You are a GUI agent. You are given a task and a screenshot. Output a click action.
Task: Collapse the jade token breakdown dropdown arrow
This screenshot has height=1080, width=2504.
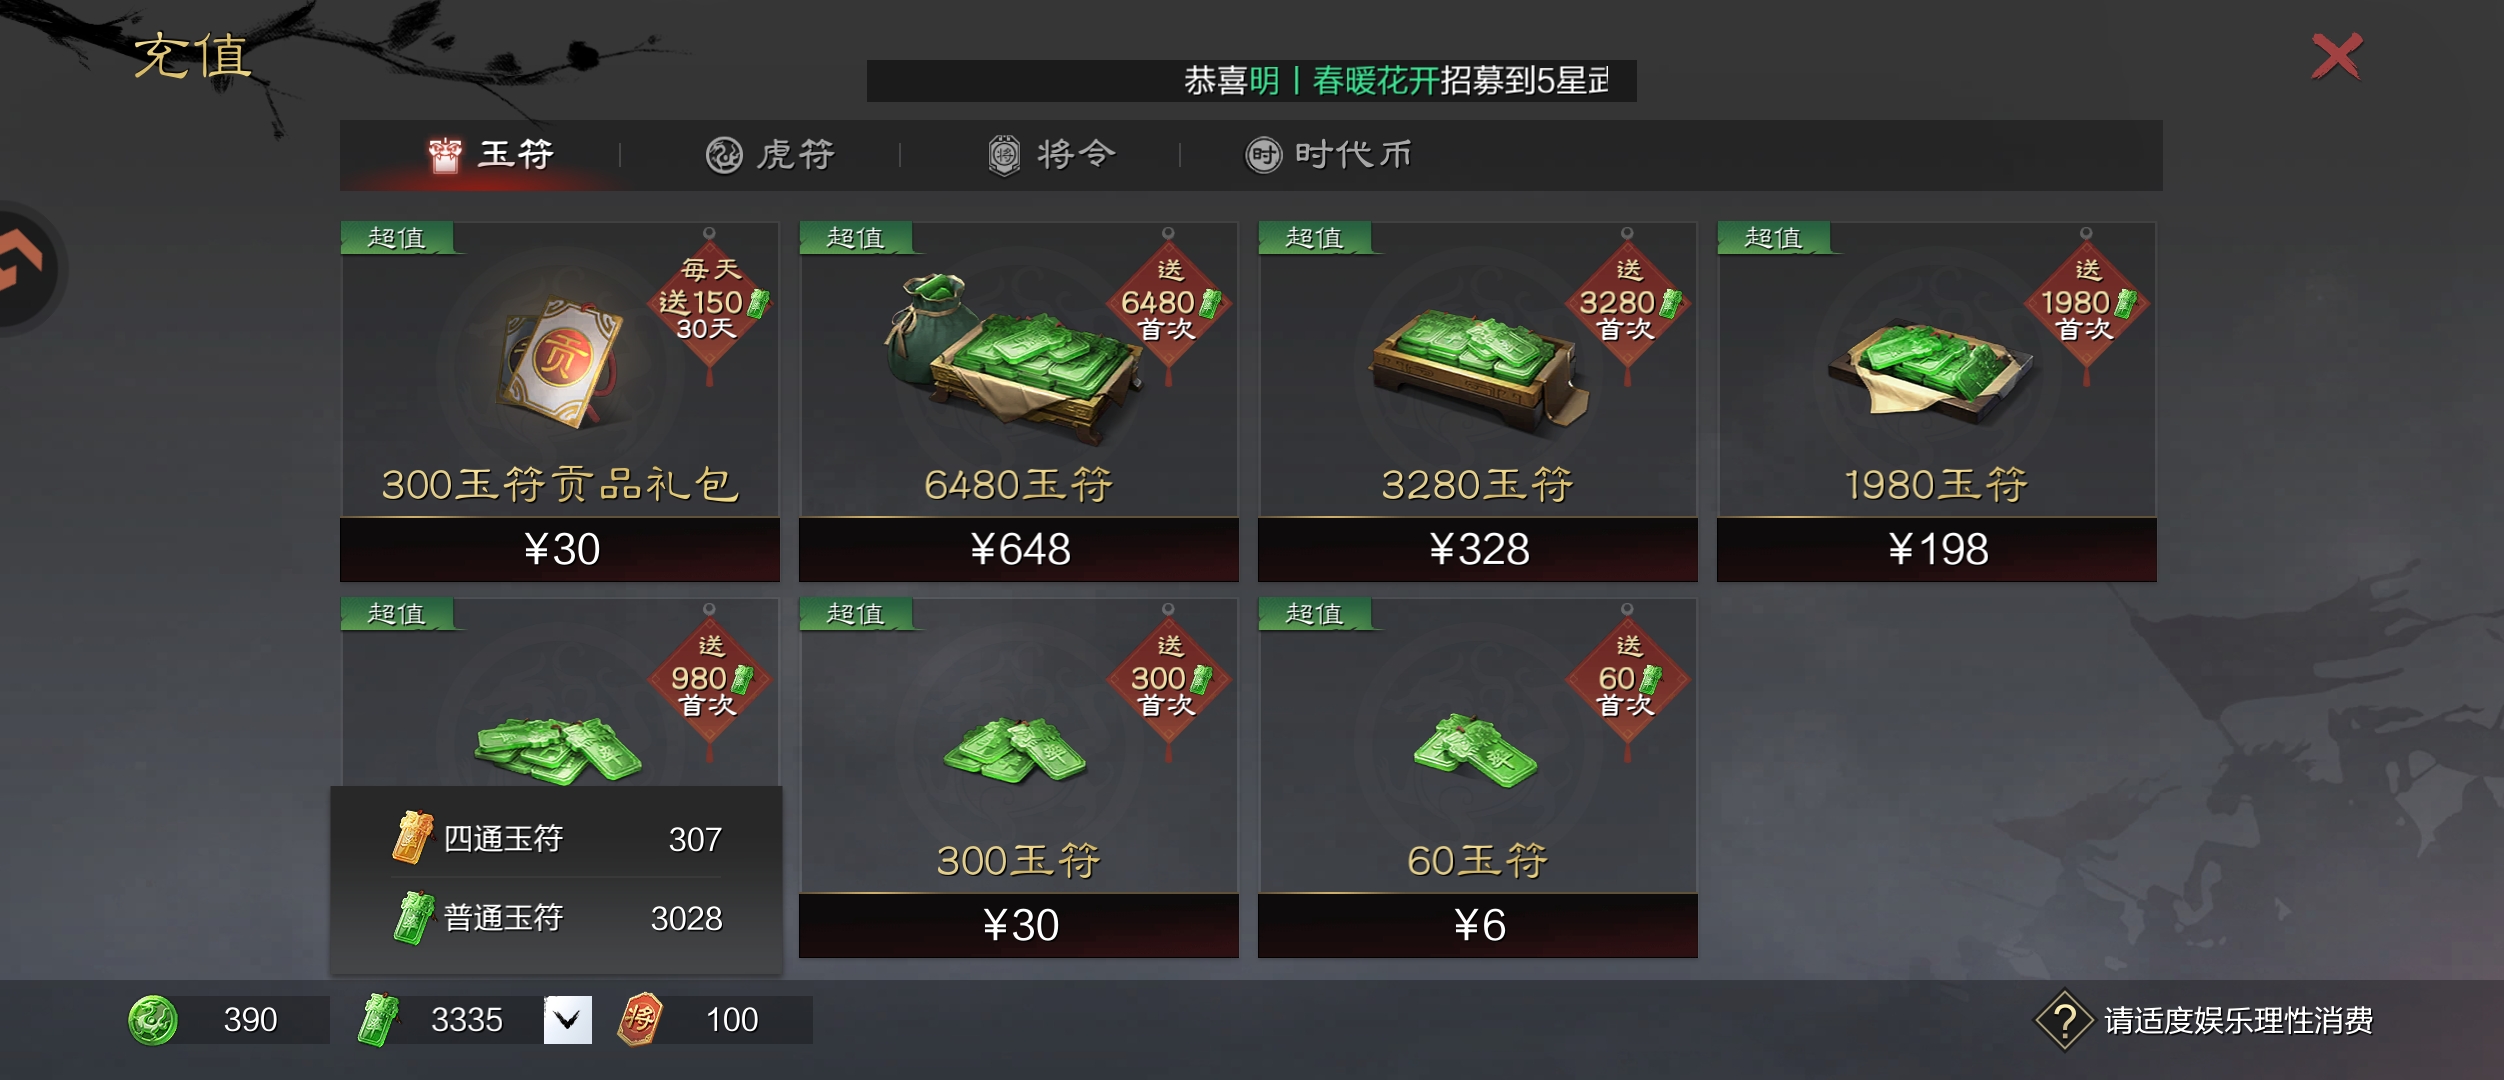click(568, 1020)
